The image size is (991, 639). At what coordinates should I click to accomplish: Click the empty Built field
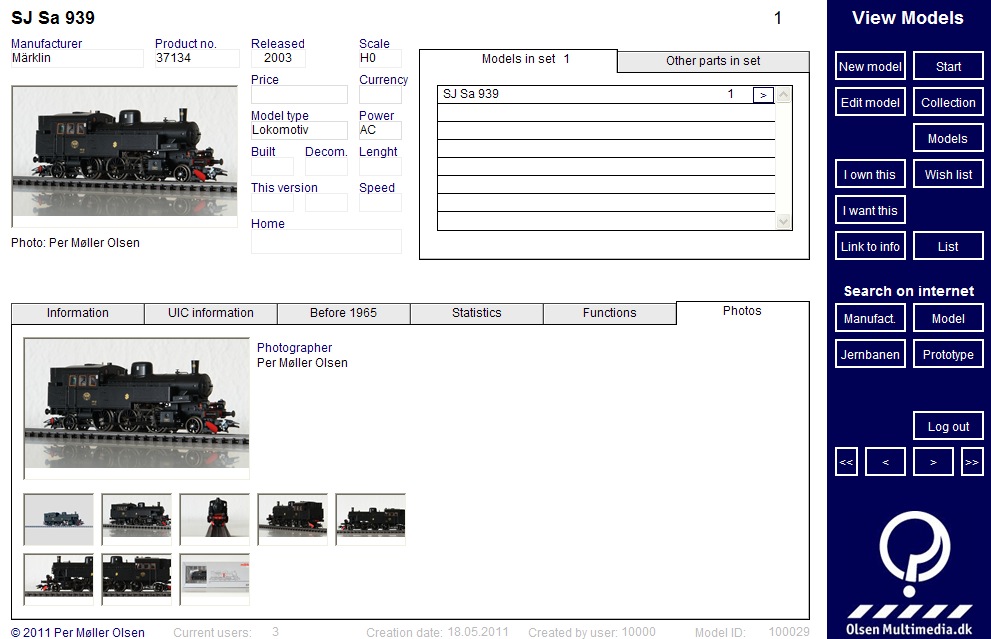[x=272, y=167]
